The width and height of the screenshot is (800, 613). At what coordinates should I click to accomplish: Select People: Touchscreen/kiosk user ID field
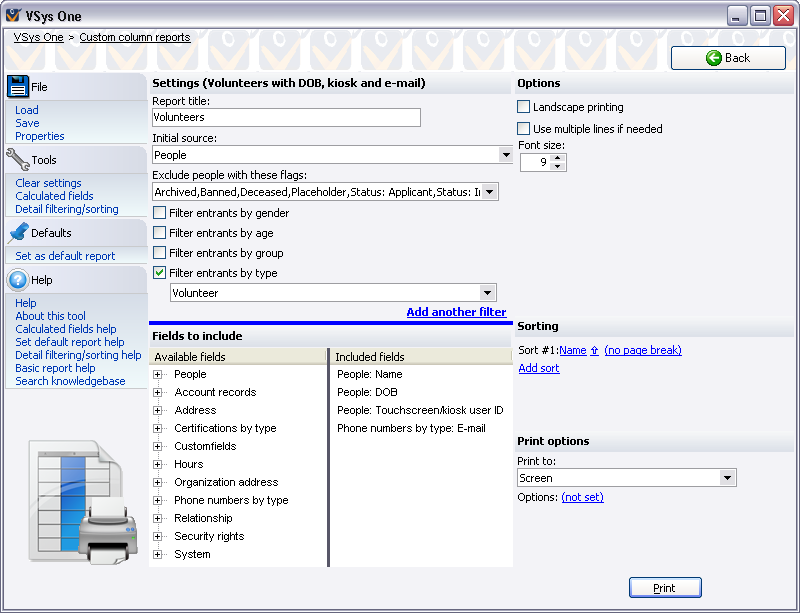click(420, 410)
